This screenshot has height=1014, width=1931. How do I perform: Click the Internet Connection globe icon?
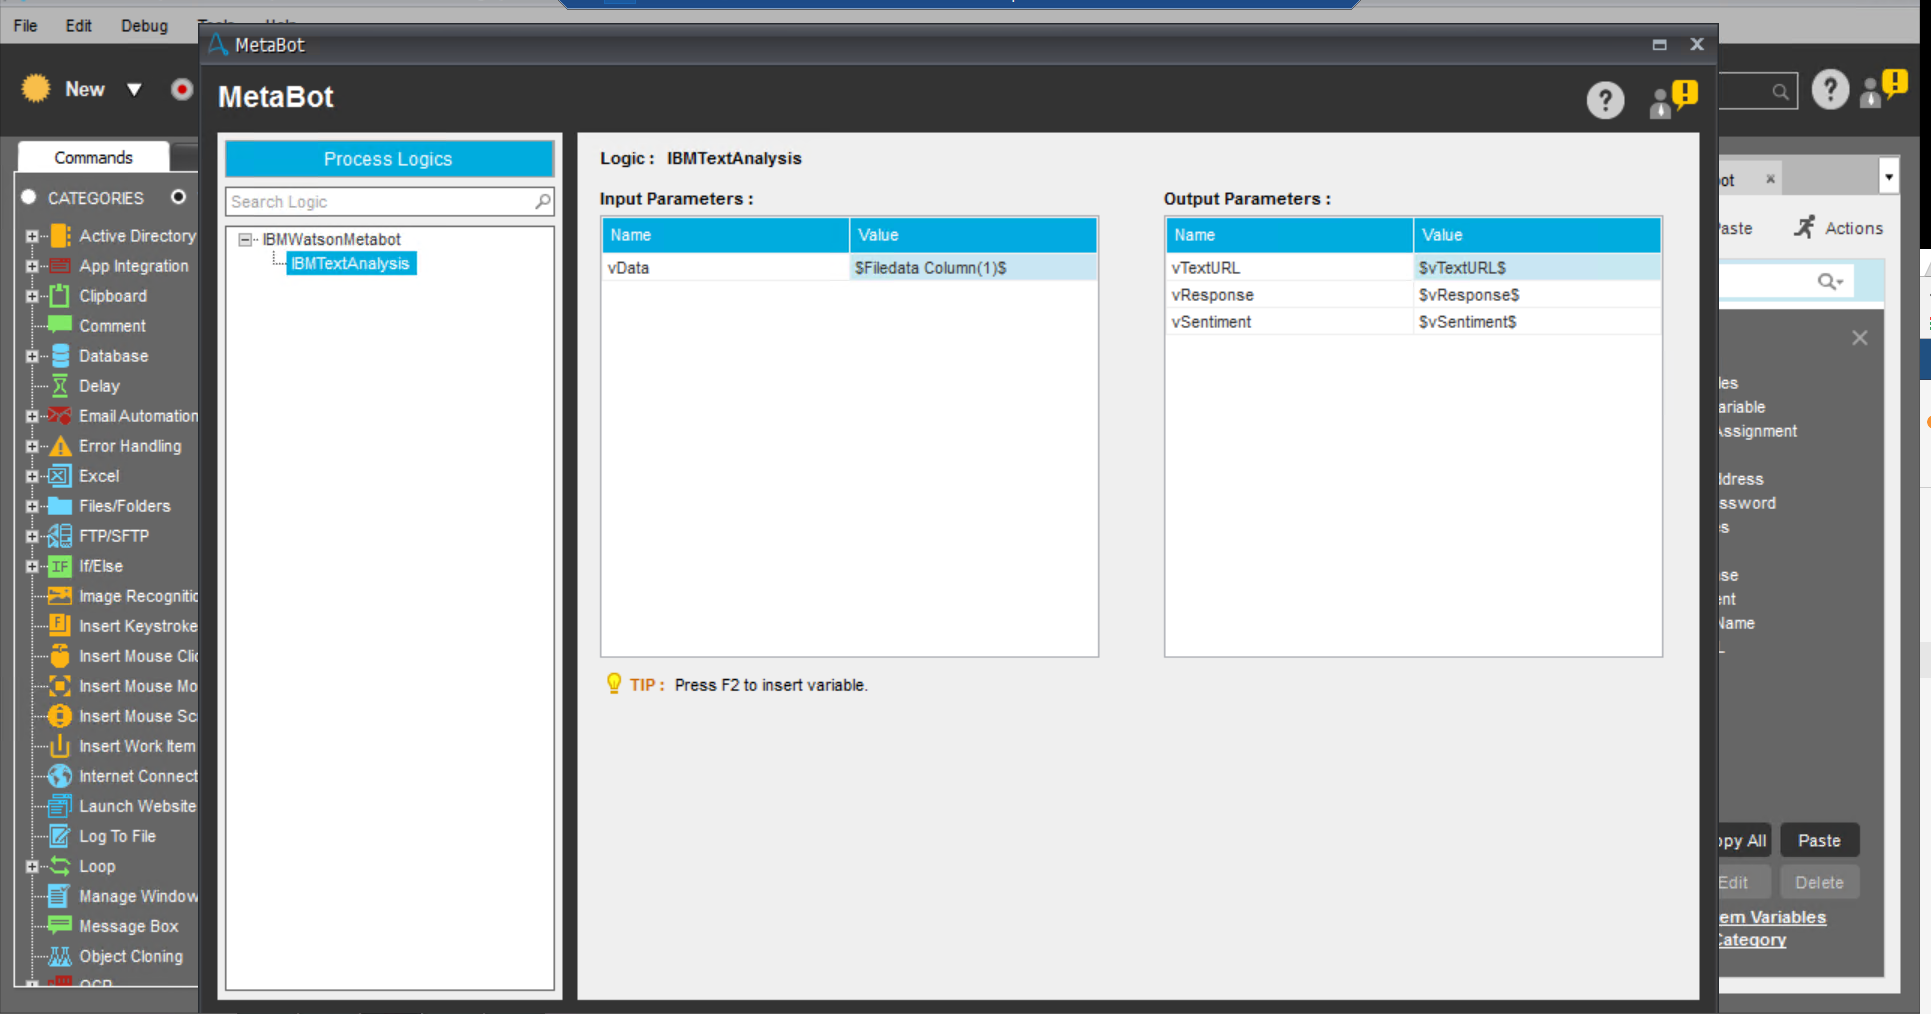[60, 776]
